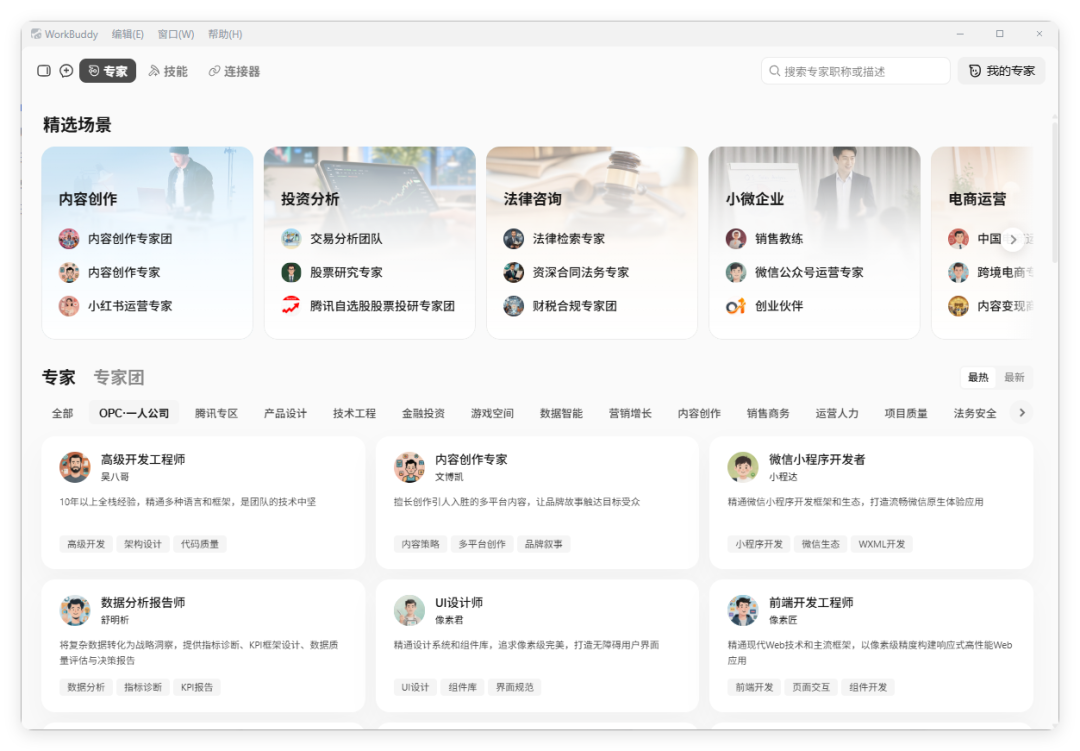
Task: Focus the 搜索专家职称或描述 search field
Action: click(855, 71)
